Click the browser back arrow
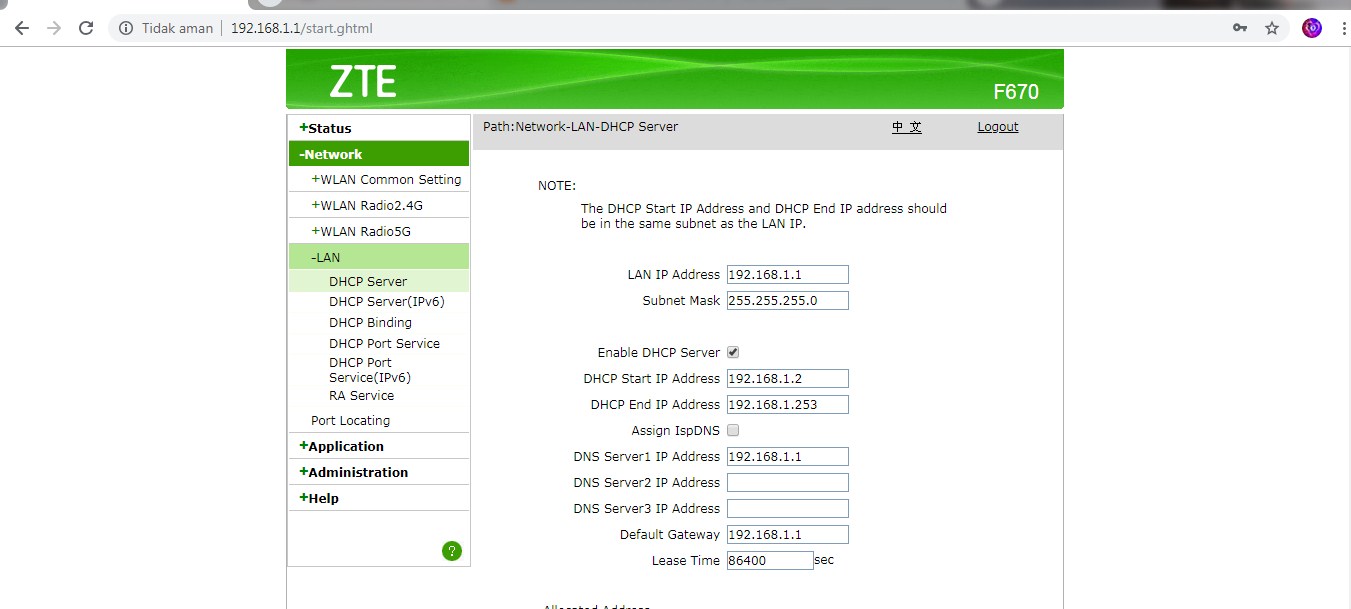This screenshot has height=609, width=1351. (x=21, y=28)
